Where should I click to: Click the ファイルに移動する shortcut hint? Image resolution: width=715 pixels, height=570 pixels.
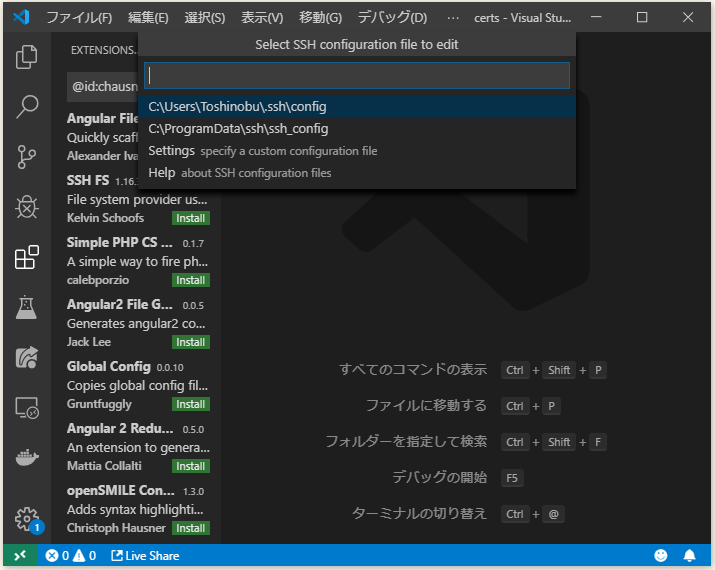pyautogui.click(x=426, y=405)
